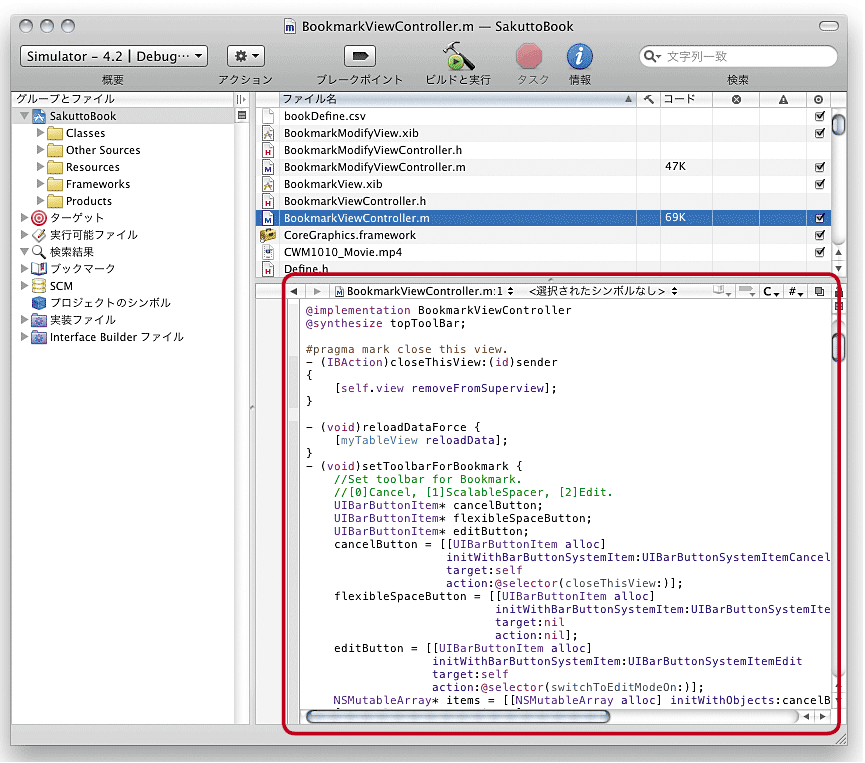Screen dimensions: 865x763
Task: Toggle target checkbox for BookmarkModifyViewController.m
Action: (x=820, y=167)
